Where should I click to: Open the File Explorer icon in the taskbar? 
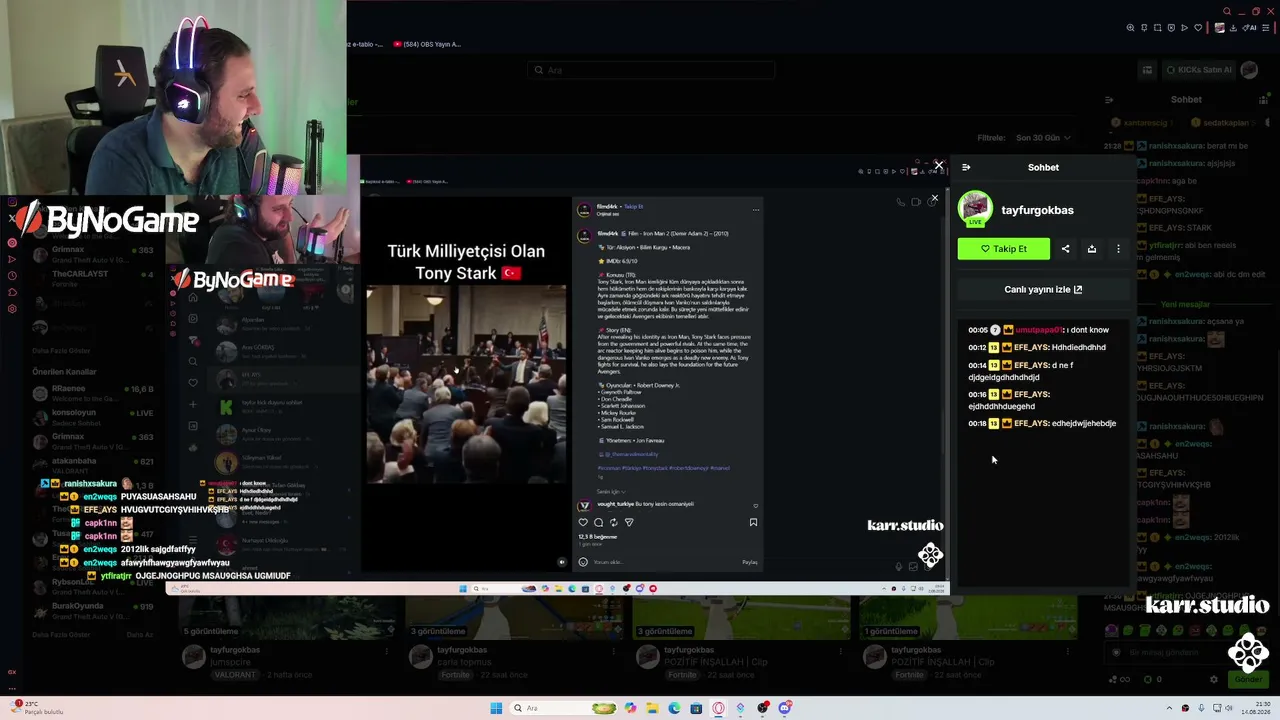(x=652, y=708)
